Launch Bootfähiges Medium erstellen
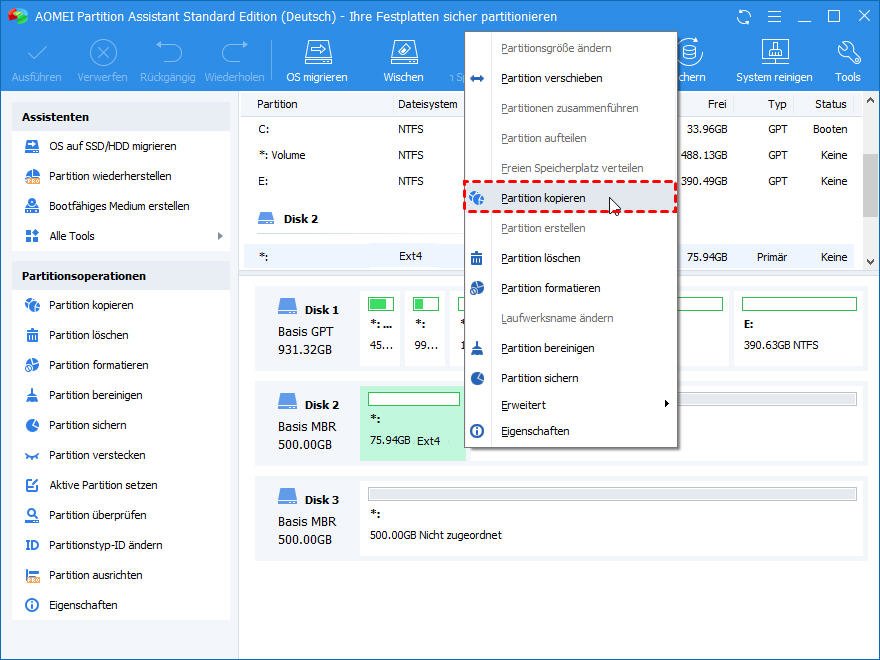 pos(119,206)
